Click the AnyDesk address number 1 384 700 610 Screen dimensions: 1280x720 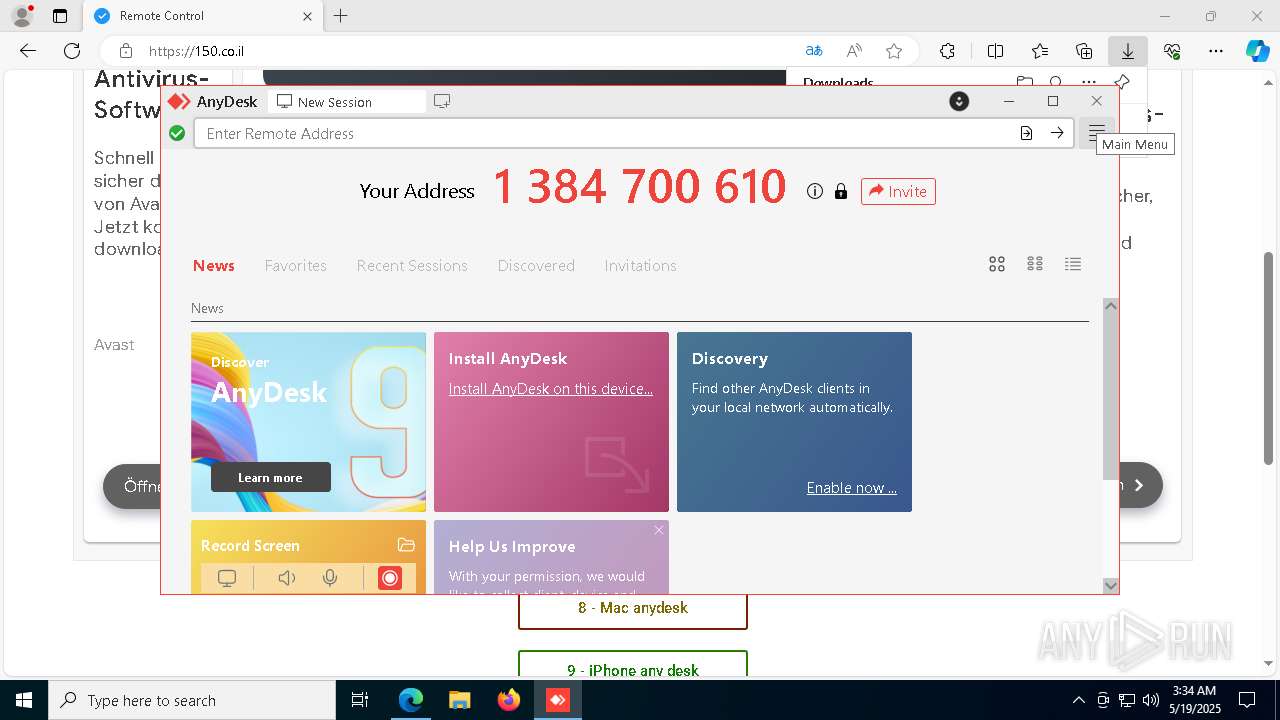coord(640,187)
